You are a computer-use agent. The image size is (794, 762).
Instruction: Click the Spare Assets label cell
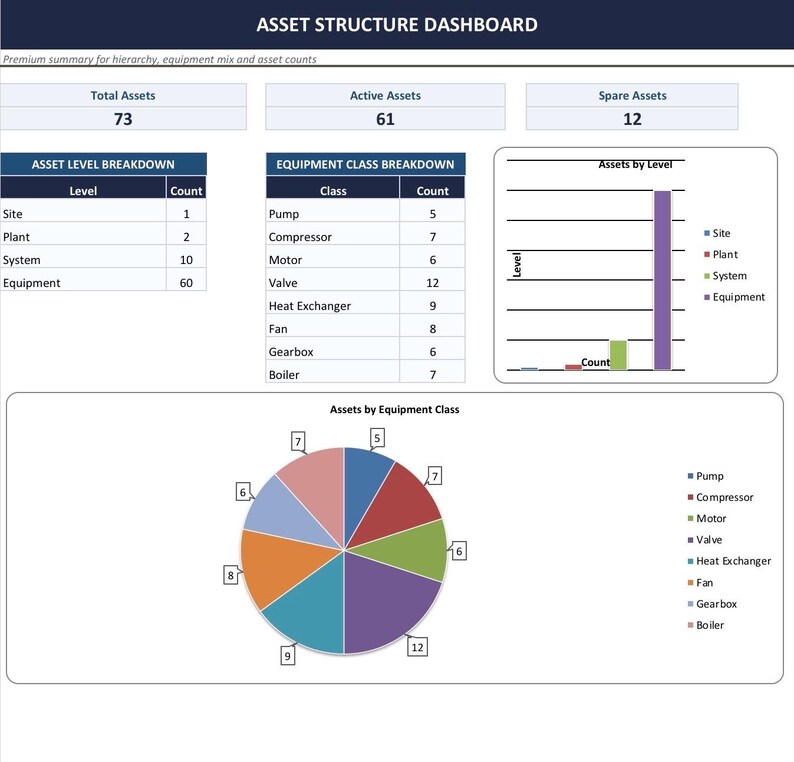tap(632, 95)
